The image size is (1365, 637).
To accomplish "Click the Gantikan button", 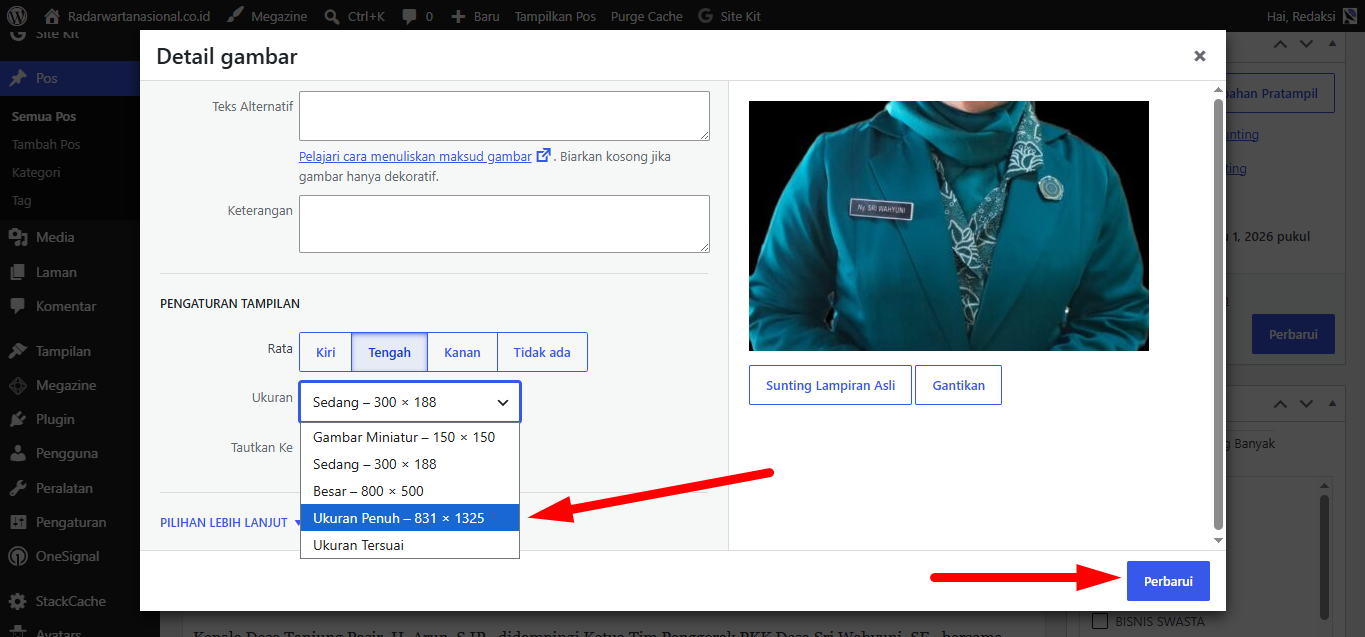I will pyautogui.click(x=958, y=385).
